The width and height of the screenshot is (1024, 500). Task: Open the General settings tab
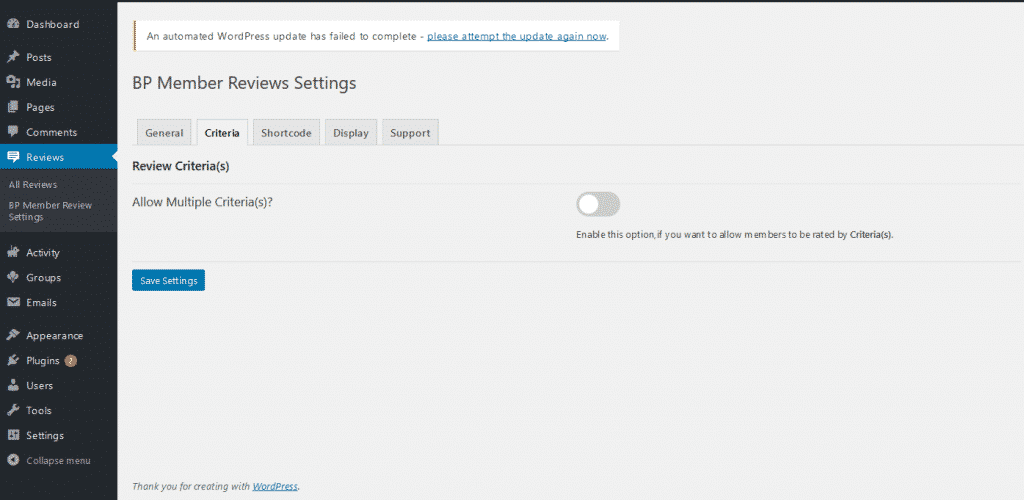[164, 133]
